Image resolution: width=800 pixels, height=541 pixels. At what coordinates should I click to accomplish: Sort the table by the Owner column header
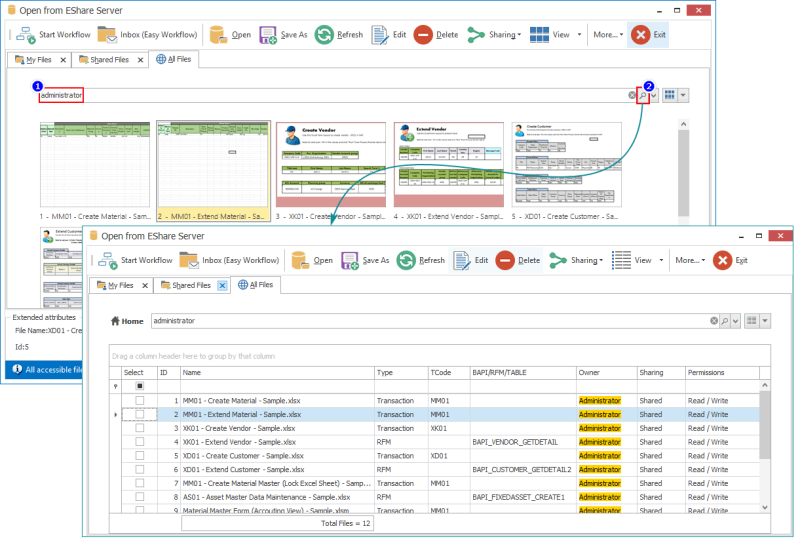coord(589,372)
